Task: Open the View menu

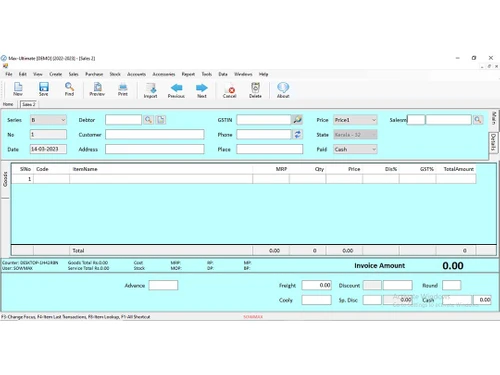Action: point(38,74)
